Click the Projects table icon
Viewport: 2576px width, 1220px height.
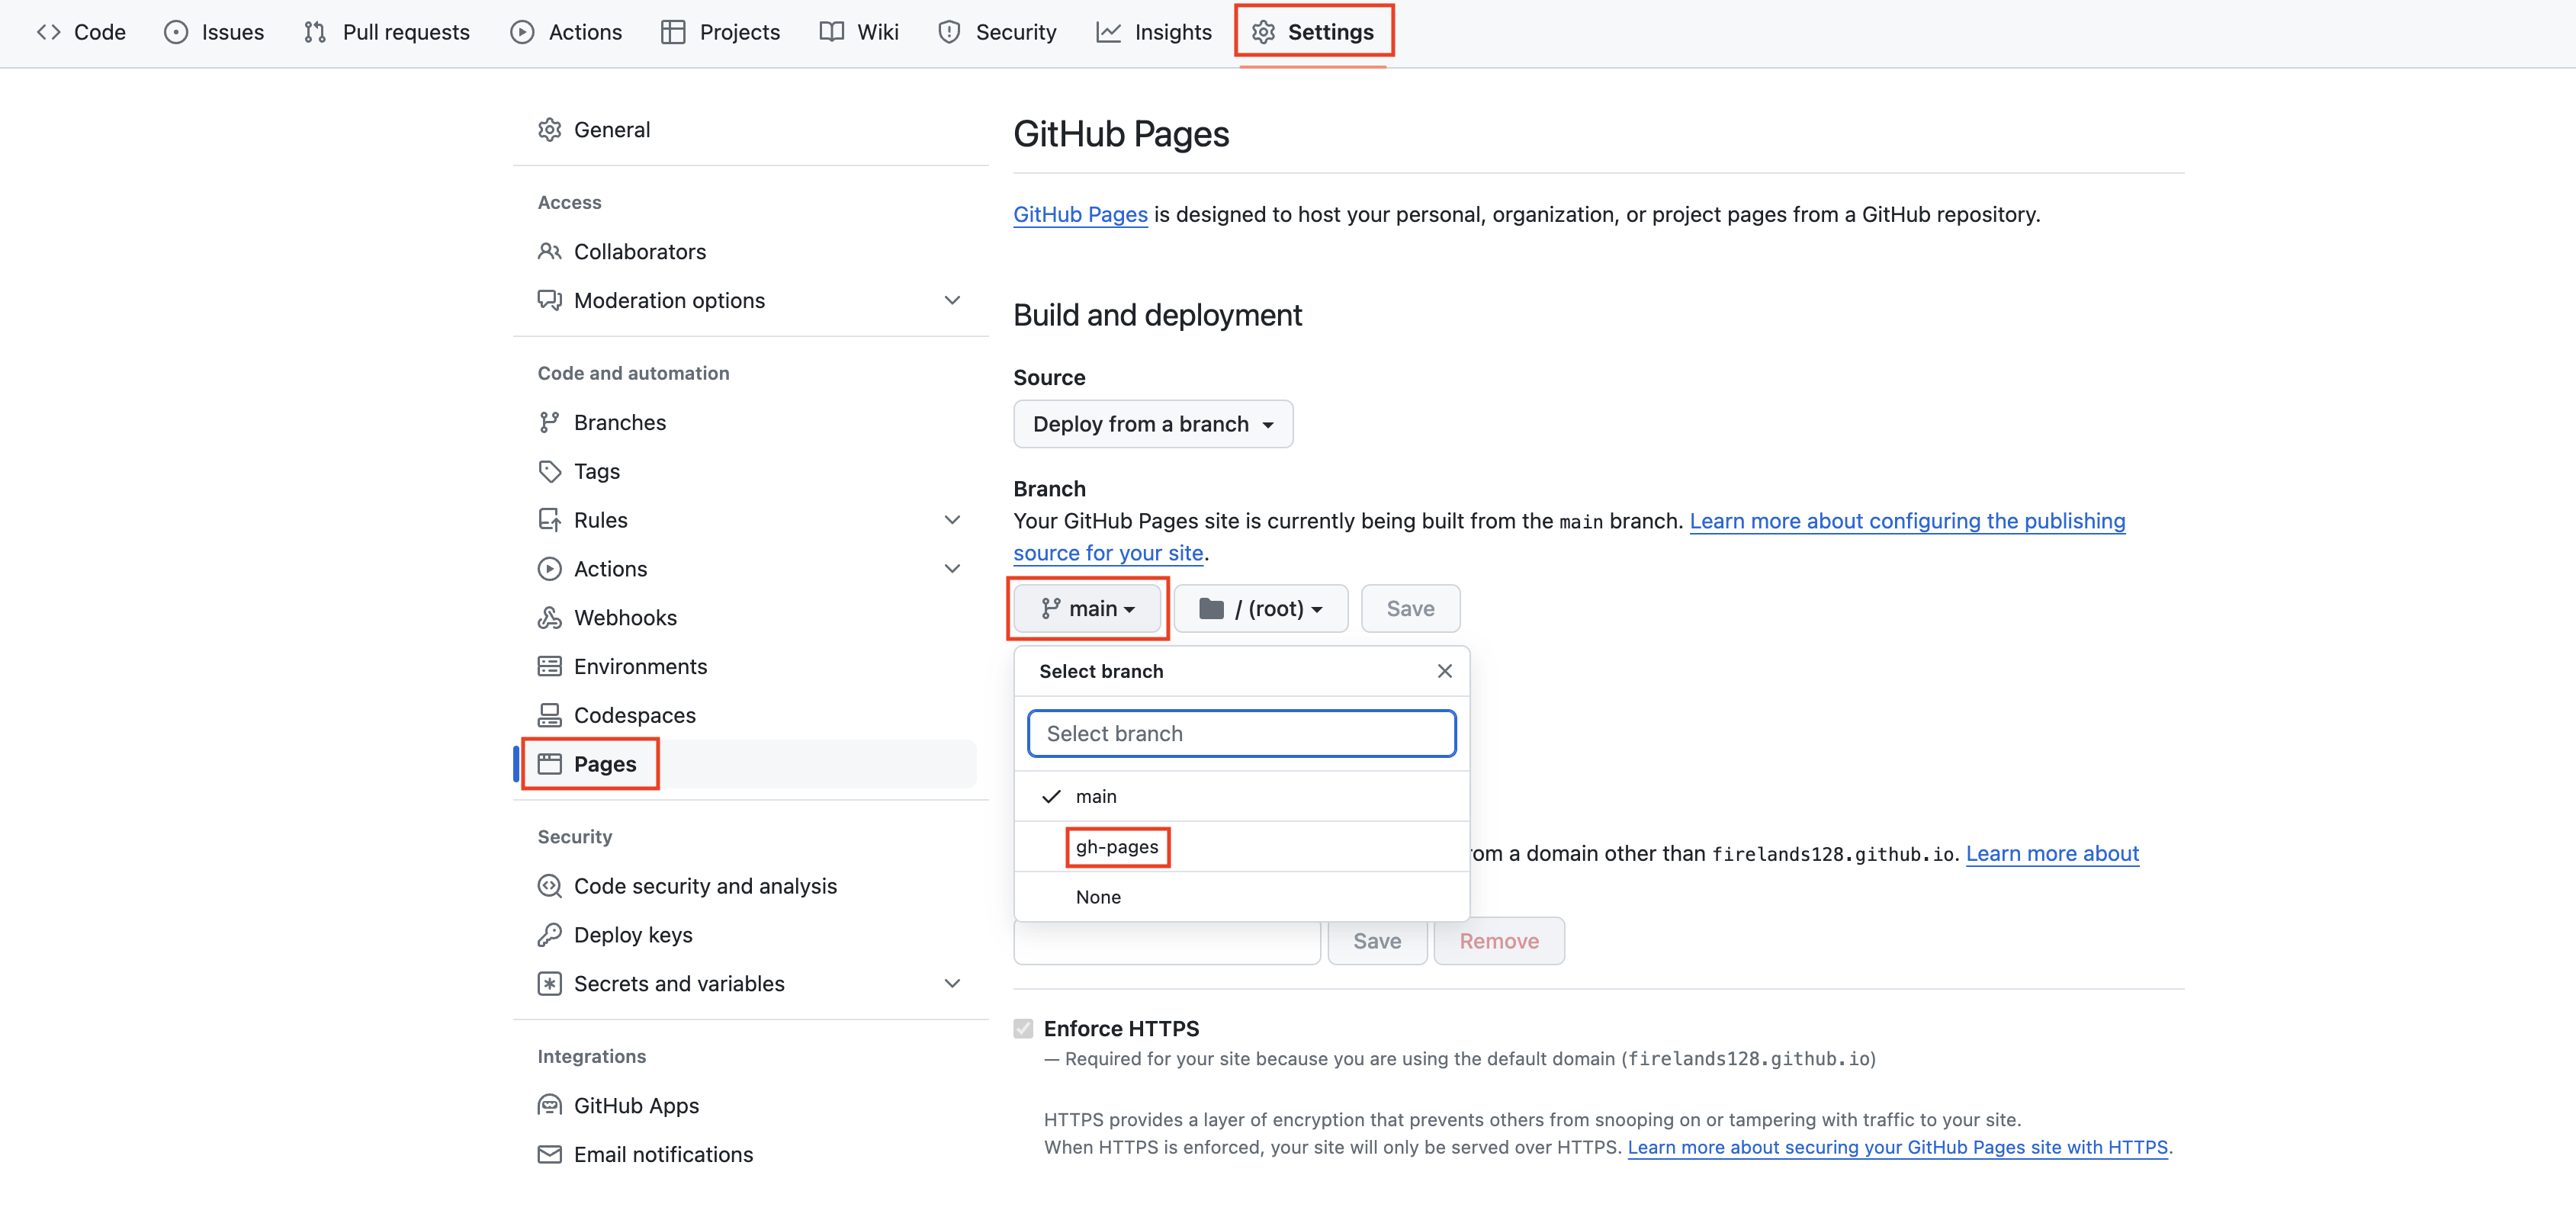pos(673,32)
